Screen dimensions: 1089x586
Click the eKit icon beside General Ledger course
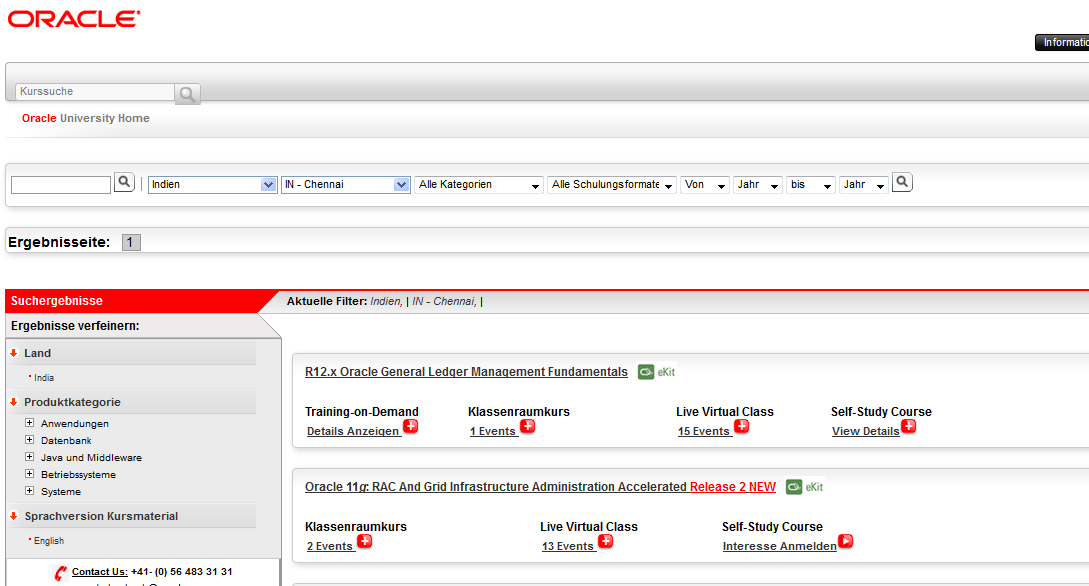click(x=656, y=371)
